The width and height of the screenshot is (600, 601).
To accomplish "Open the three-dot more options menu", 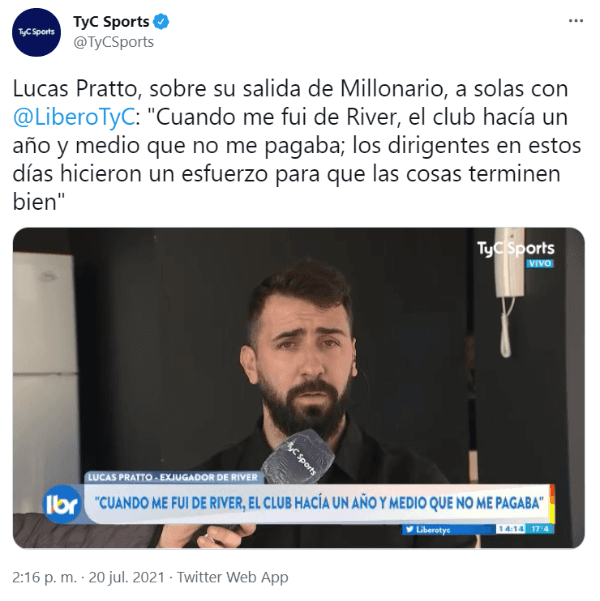I will (576, 21).
